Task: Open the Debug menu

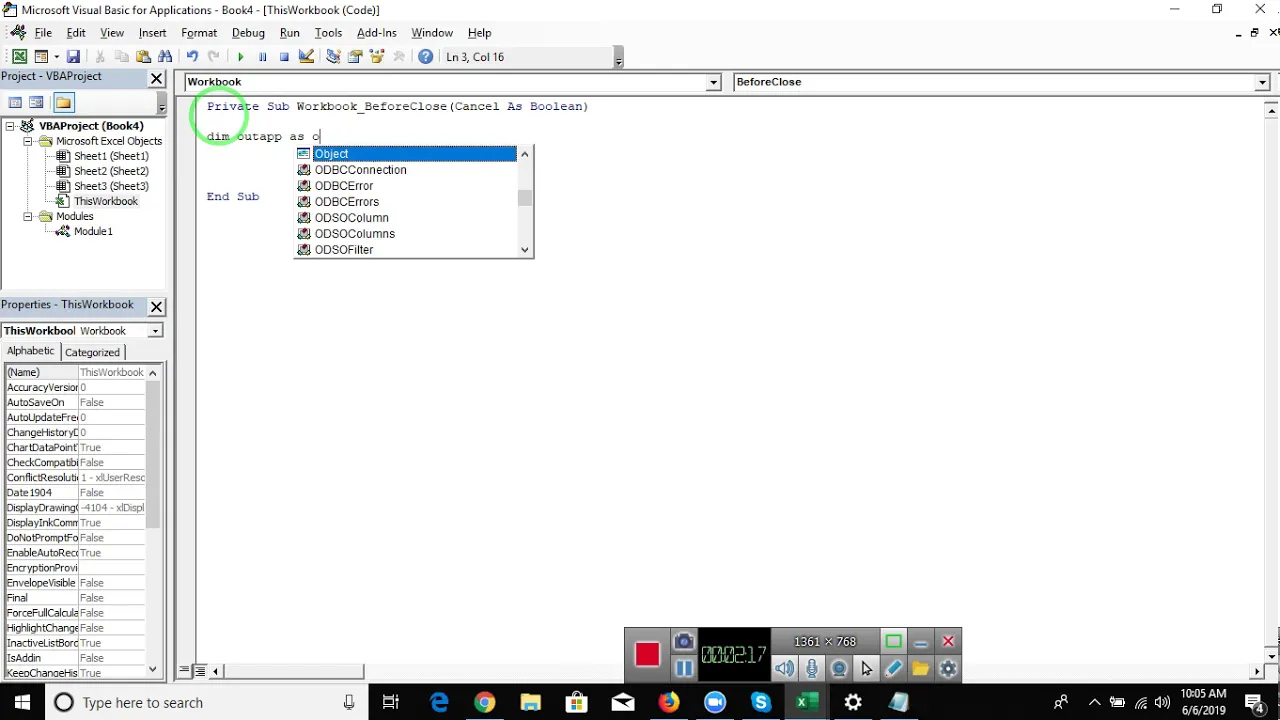Action: click(248, 33)
